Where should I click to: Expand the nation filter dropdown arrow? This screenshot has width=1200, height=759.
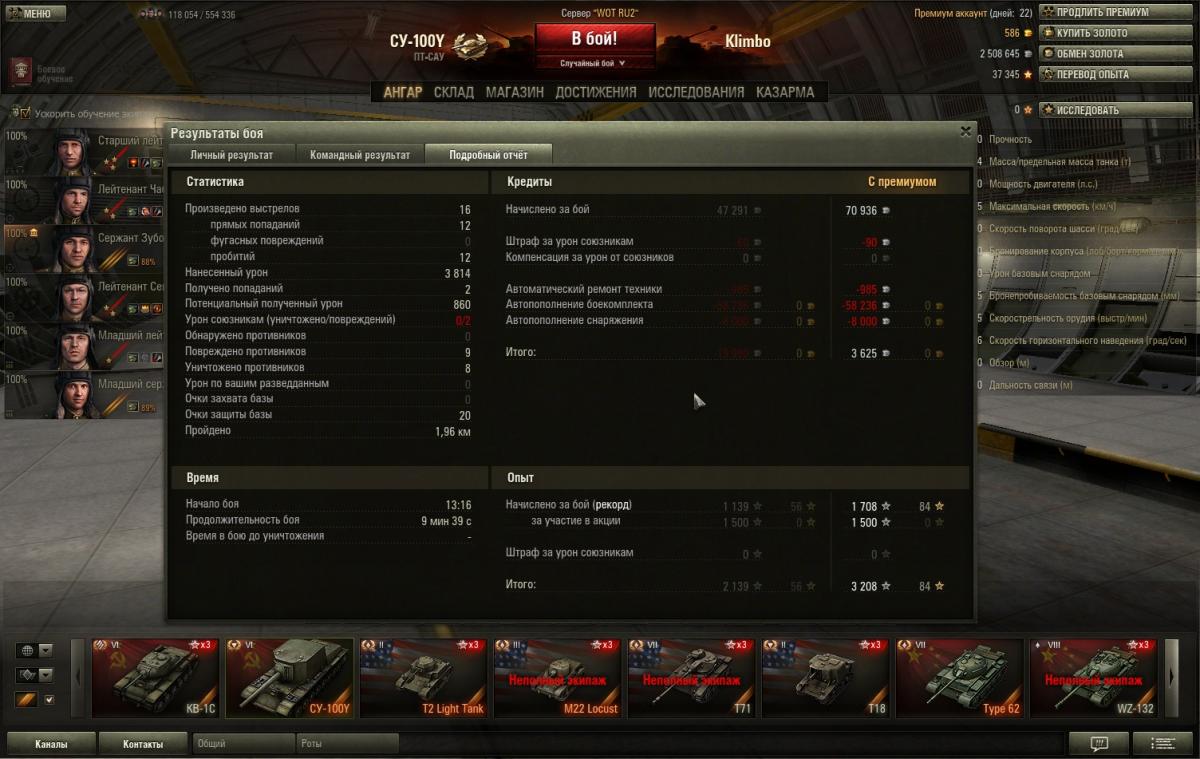click(46, 650)
